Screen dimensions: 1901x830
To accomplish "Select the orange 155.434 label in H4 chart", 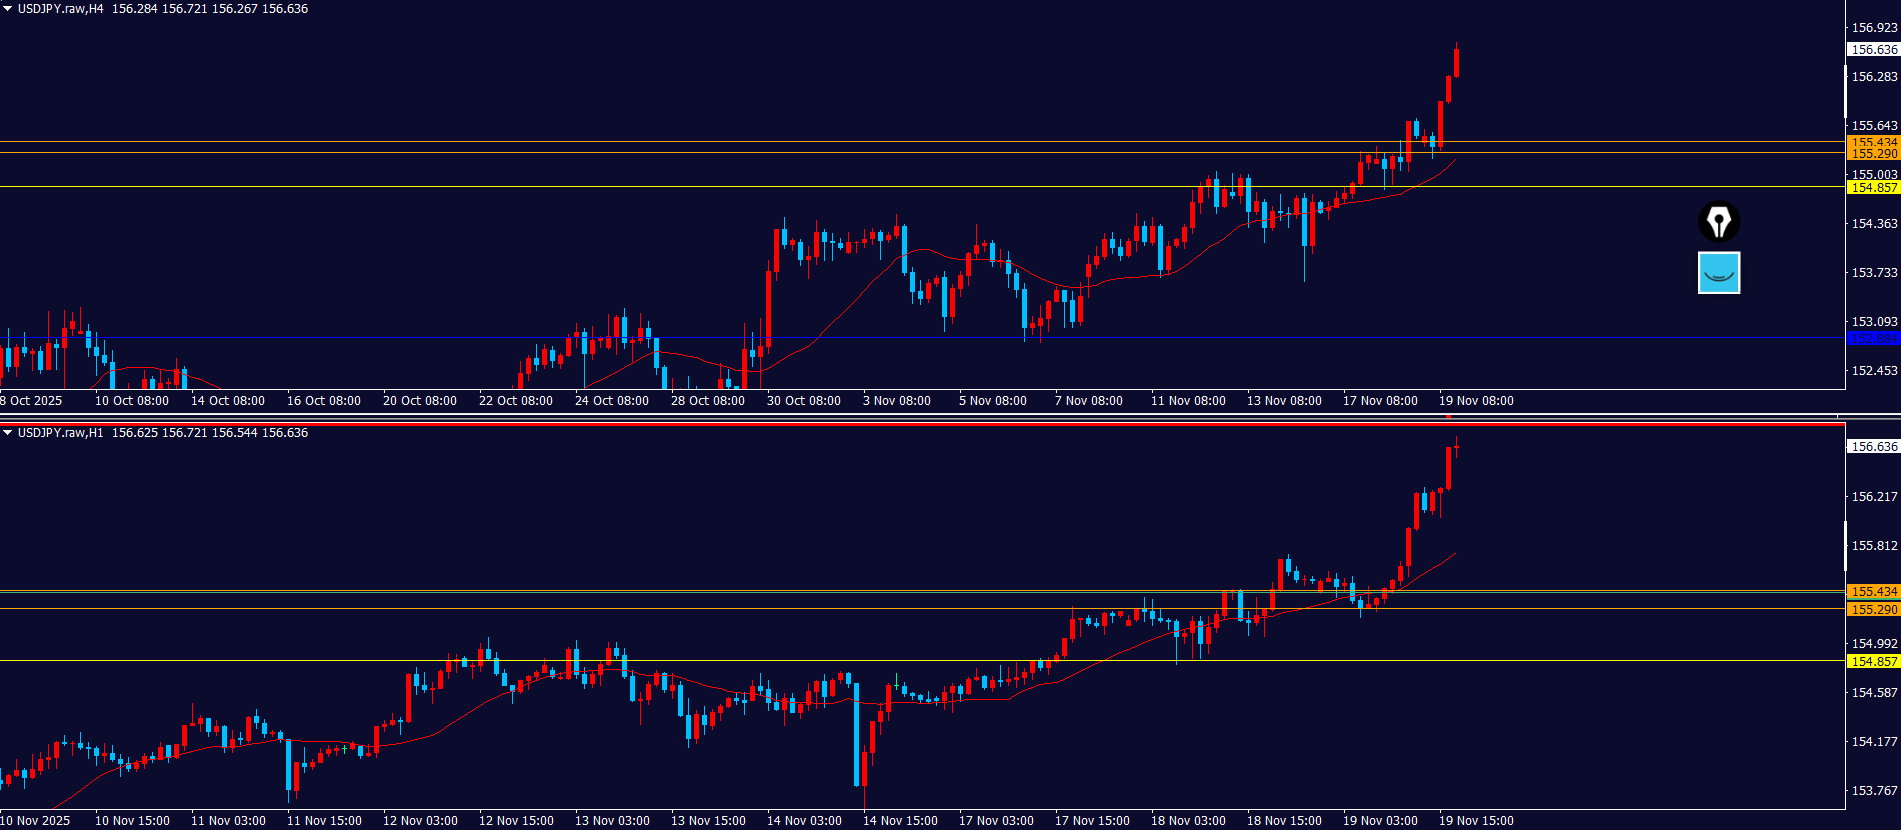I will pyautogui.click(x=1873, y=142).
